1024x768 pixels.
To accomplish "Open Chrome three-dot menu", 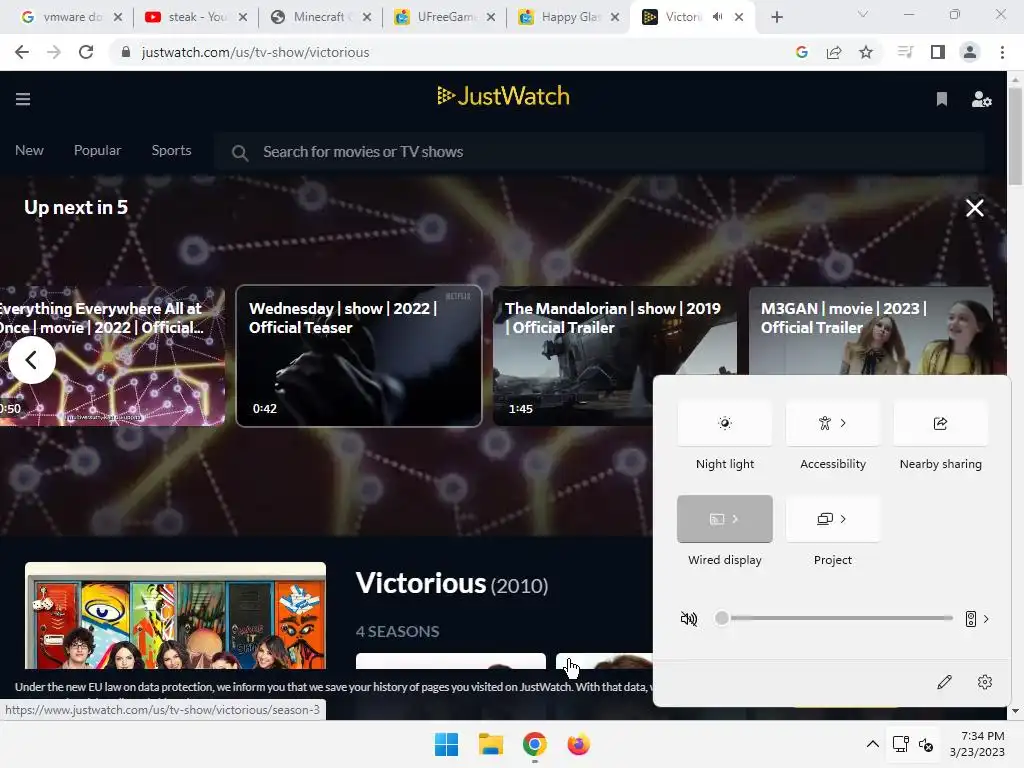I will coord(1002,52).
